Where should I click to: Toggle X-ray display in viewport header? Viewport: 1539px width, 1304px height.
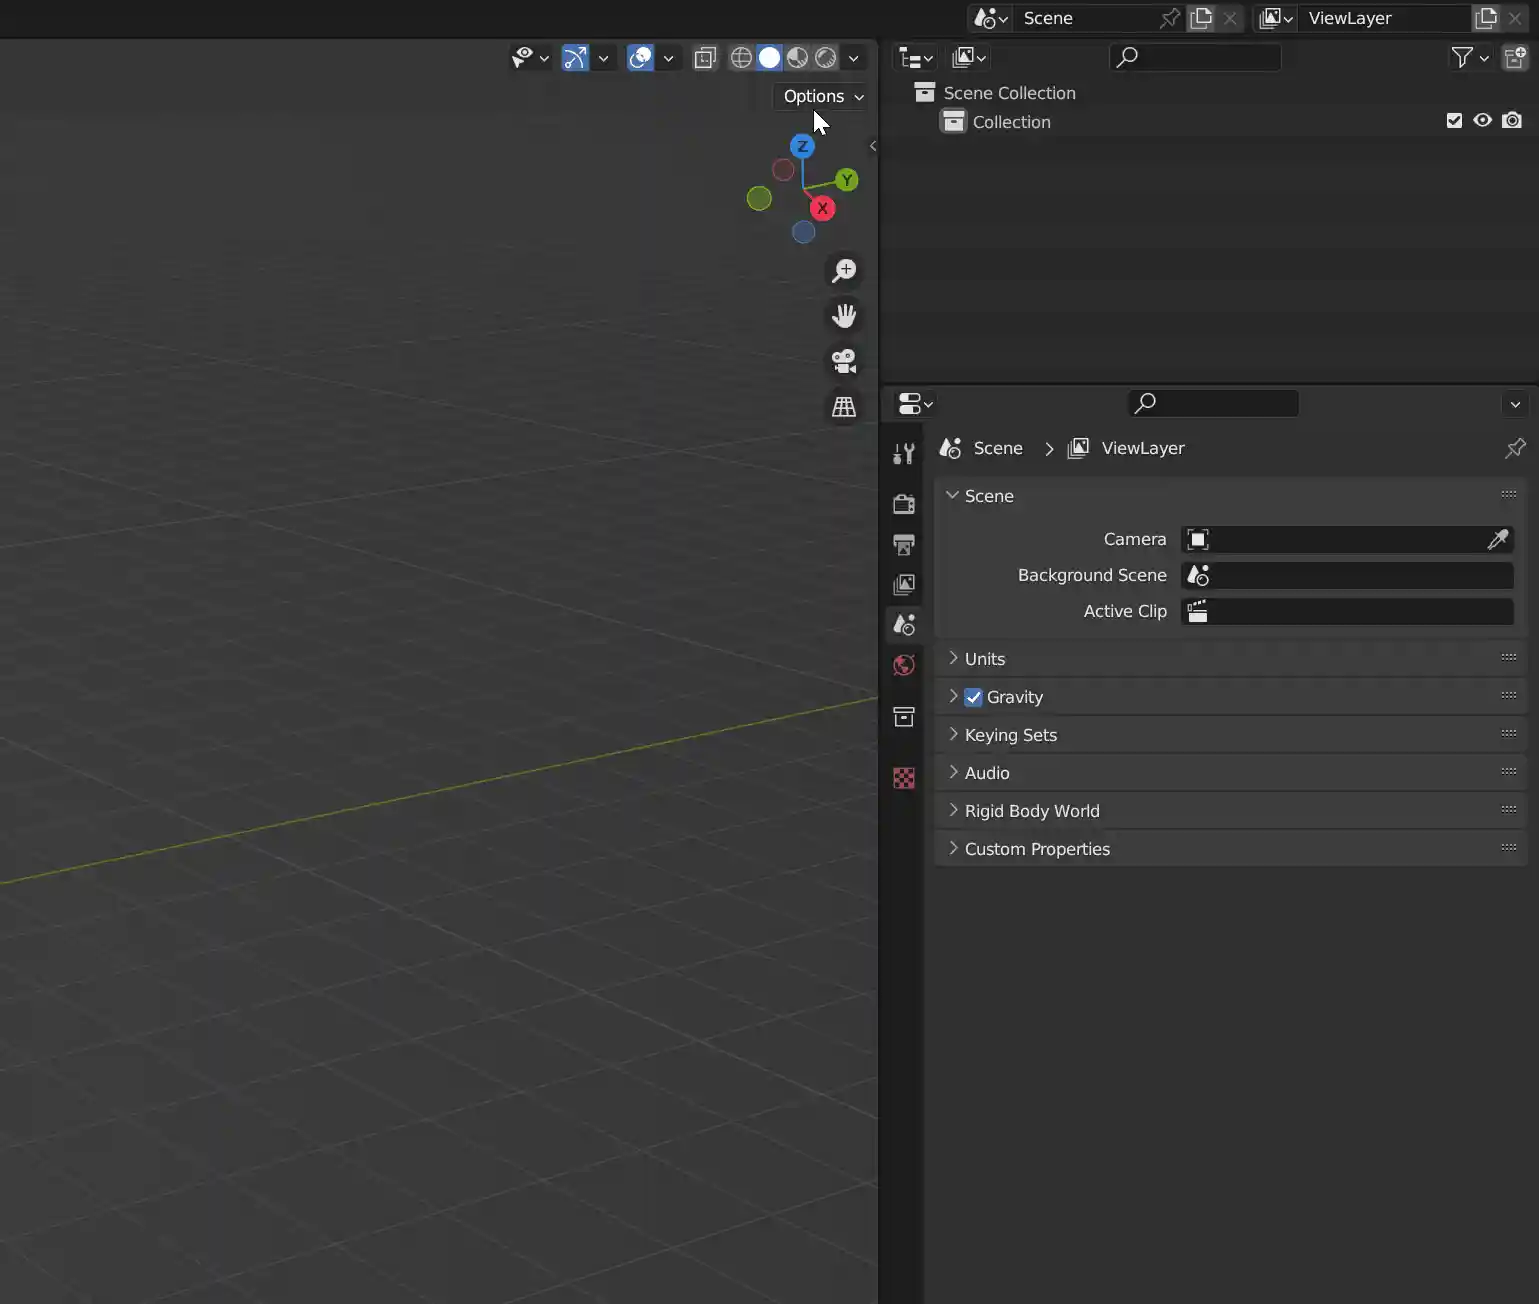[x=705, y=58]
